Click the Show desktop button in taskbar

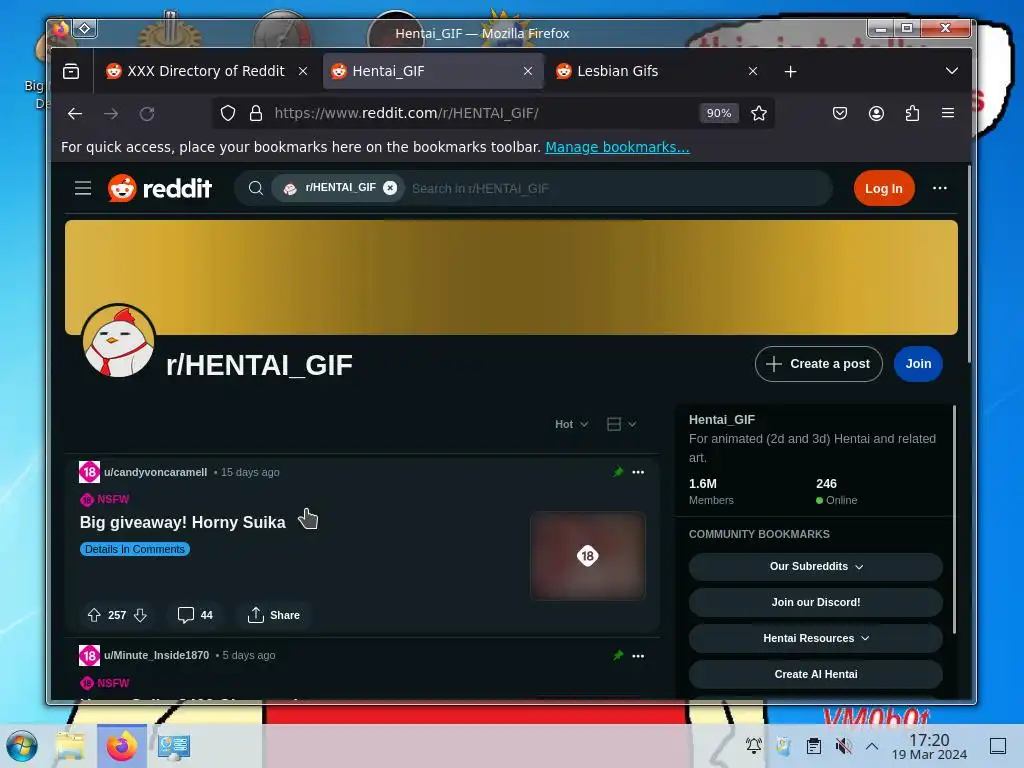click(x=998, y=746)
